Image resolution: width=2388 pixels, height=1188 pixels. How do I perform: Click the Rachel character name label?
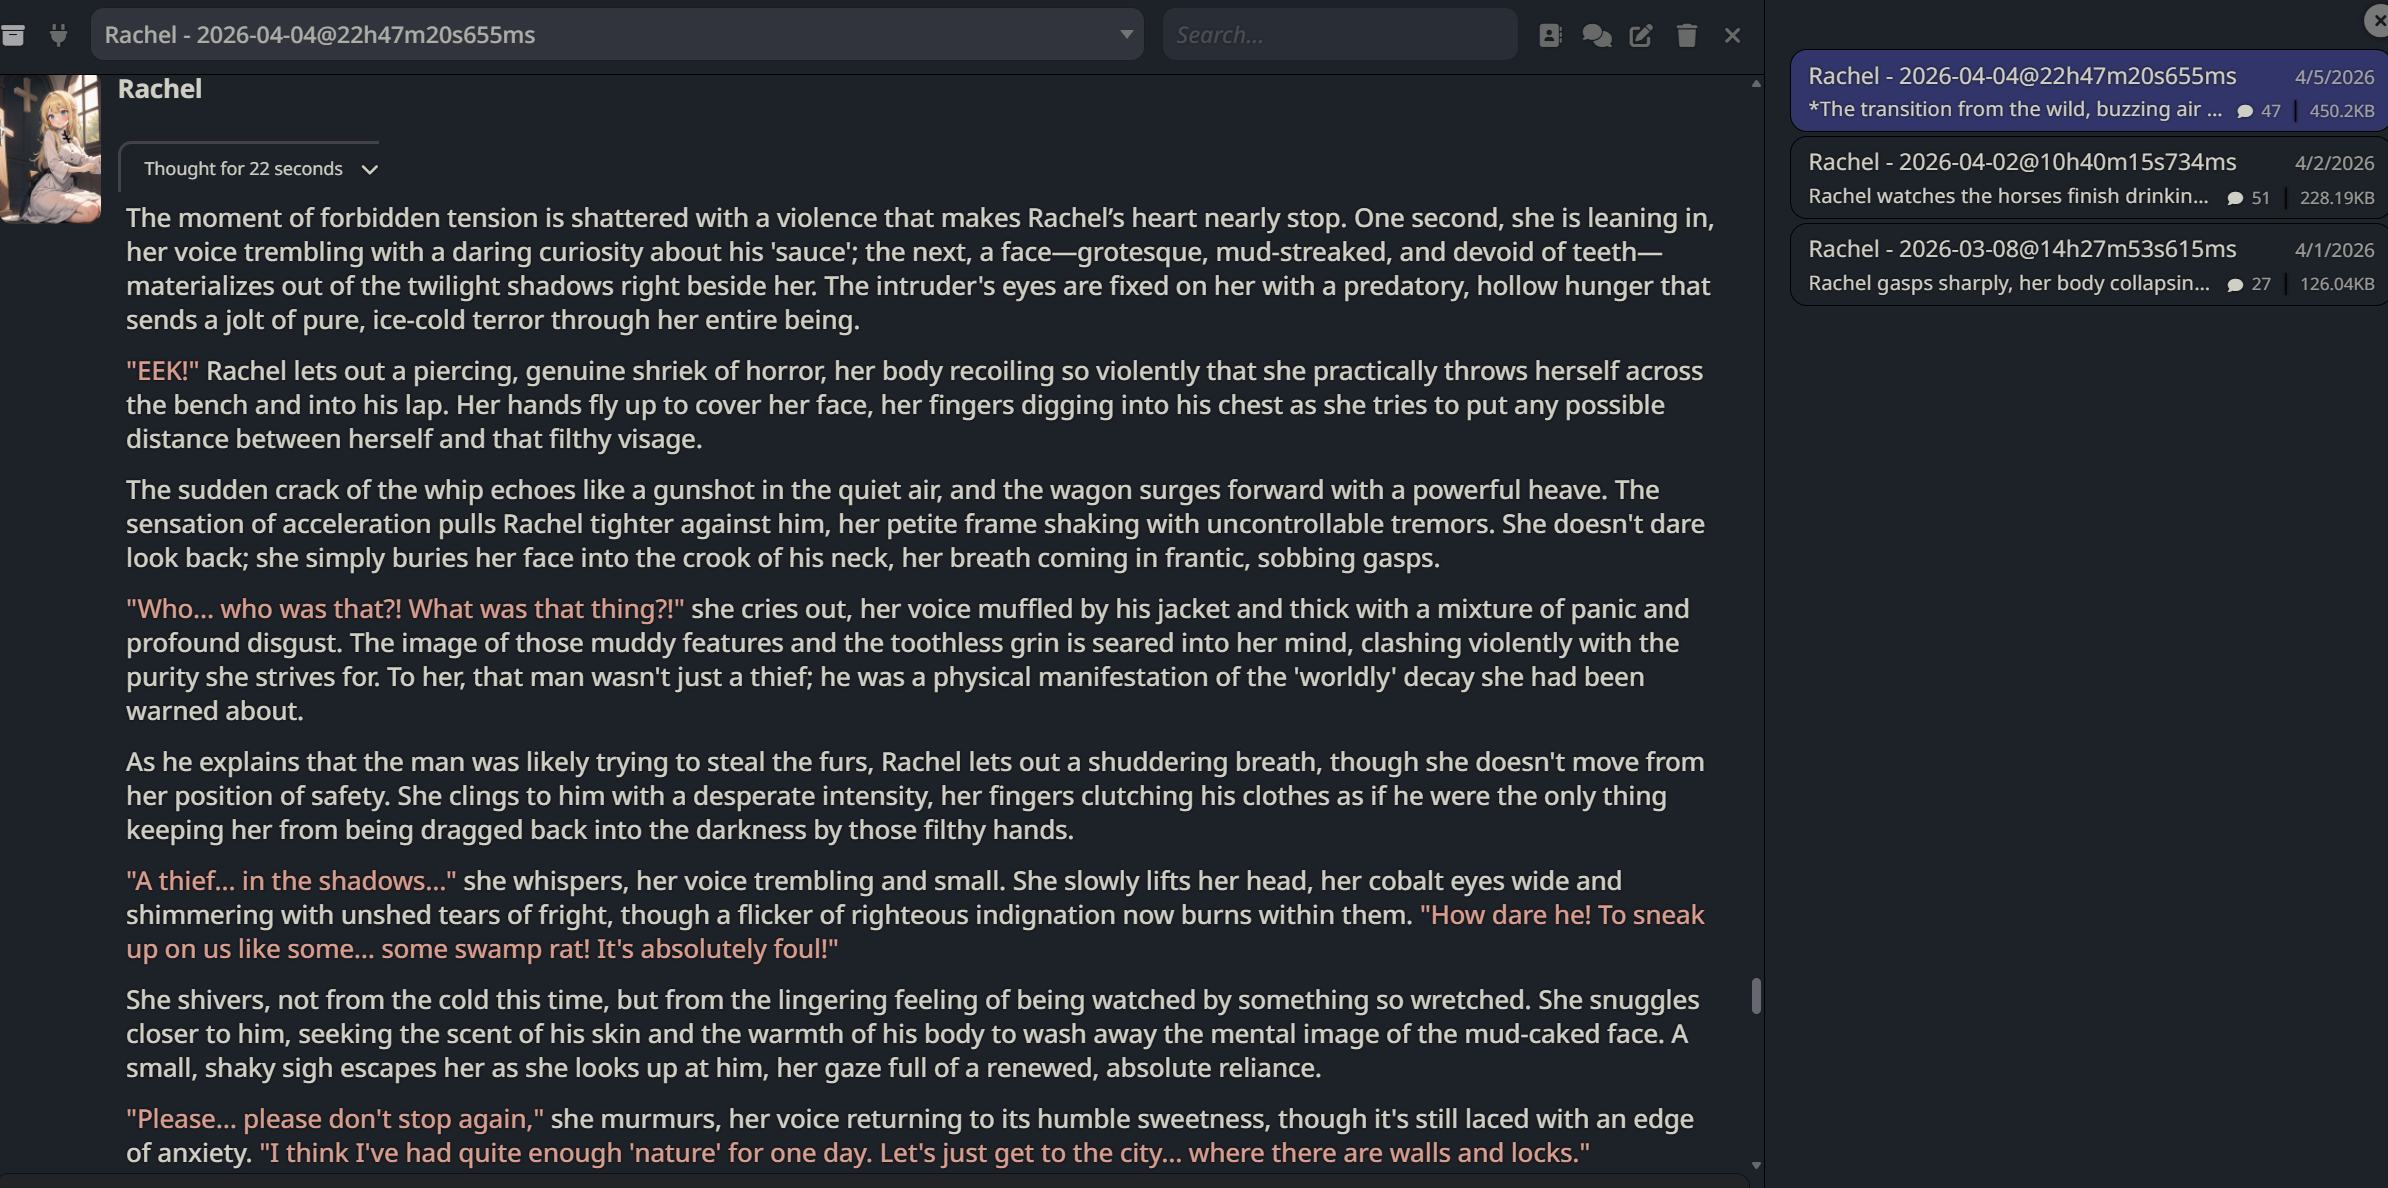[160, 89]
